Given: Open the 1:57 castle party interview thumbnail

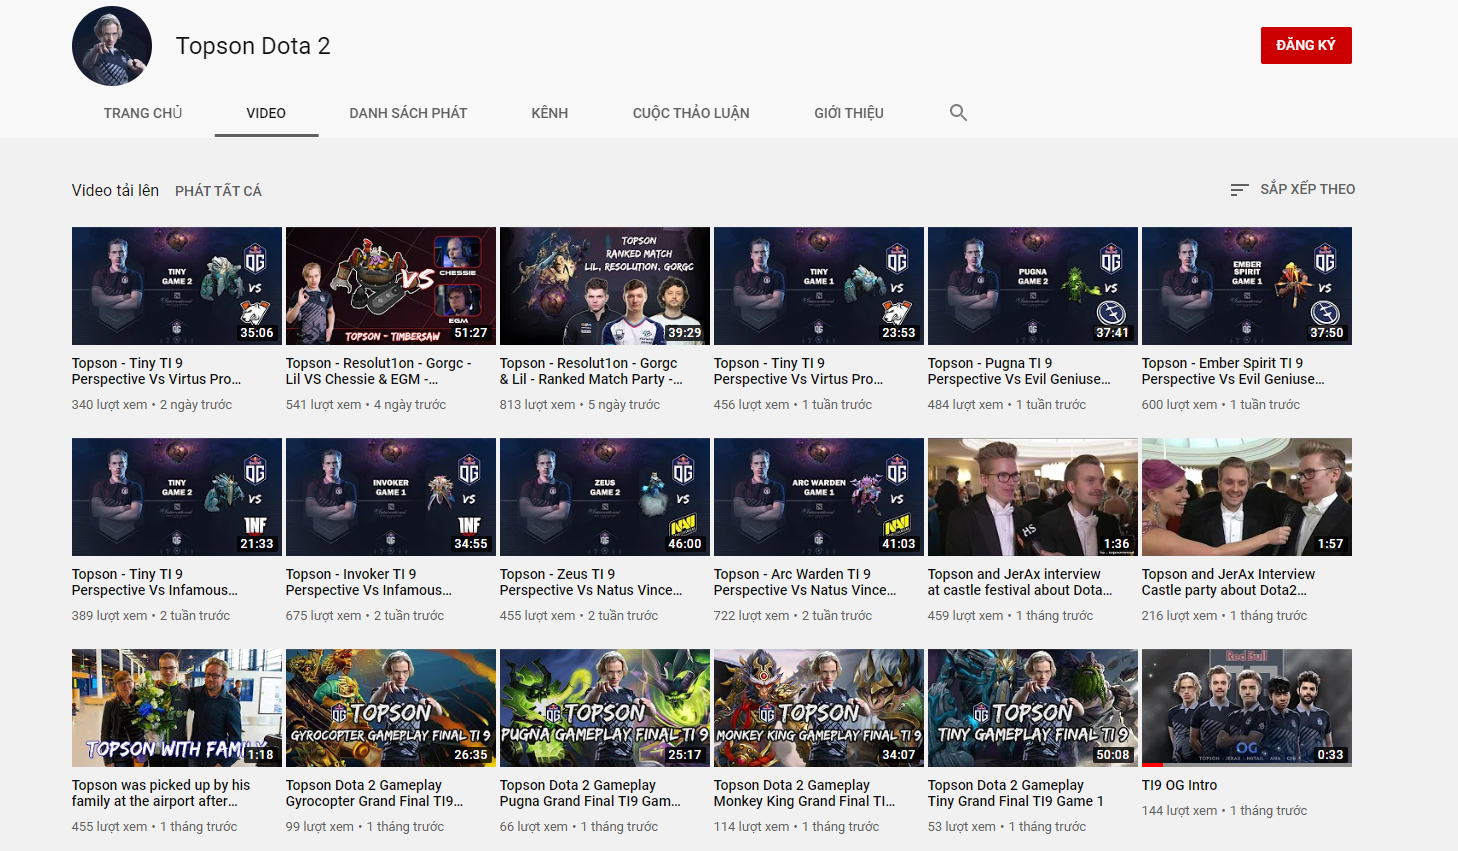Looking at the screenshot, I should [x=1247, y=497].
